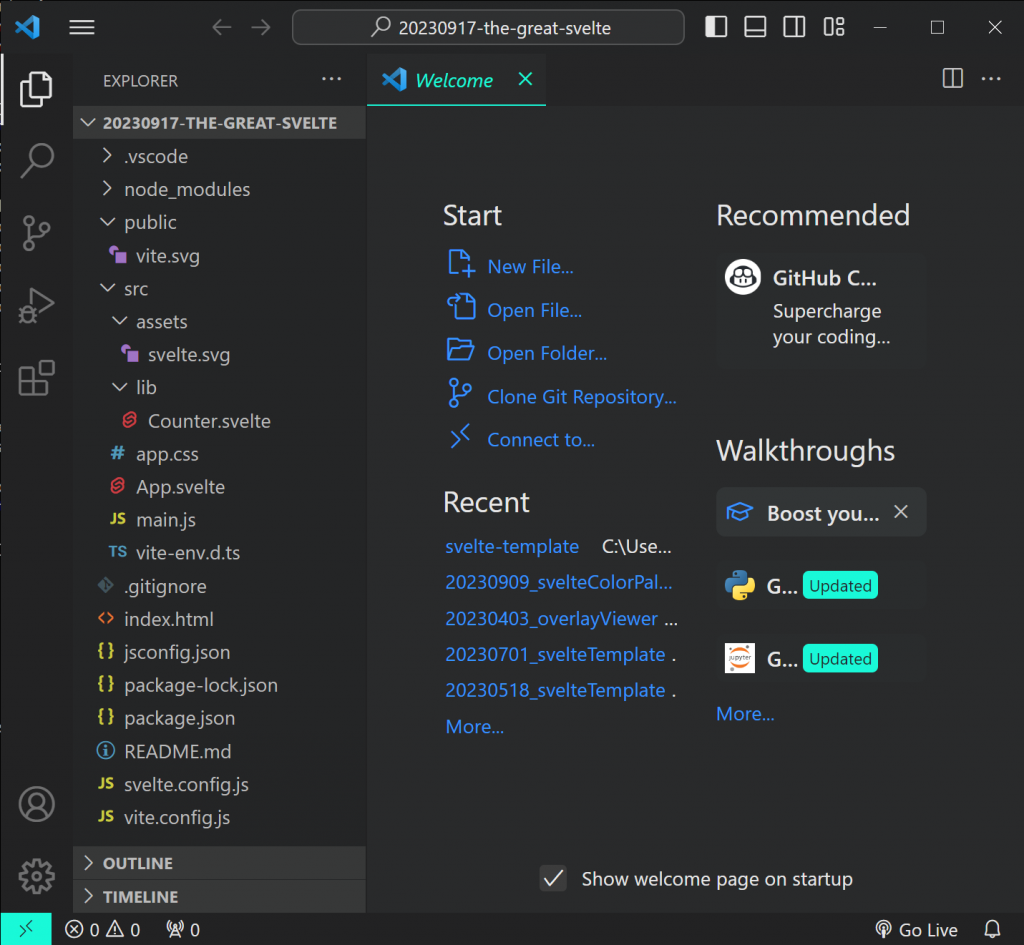Open vite.config.js file

pos(219,817)
